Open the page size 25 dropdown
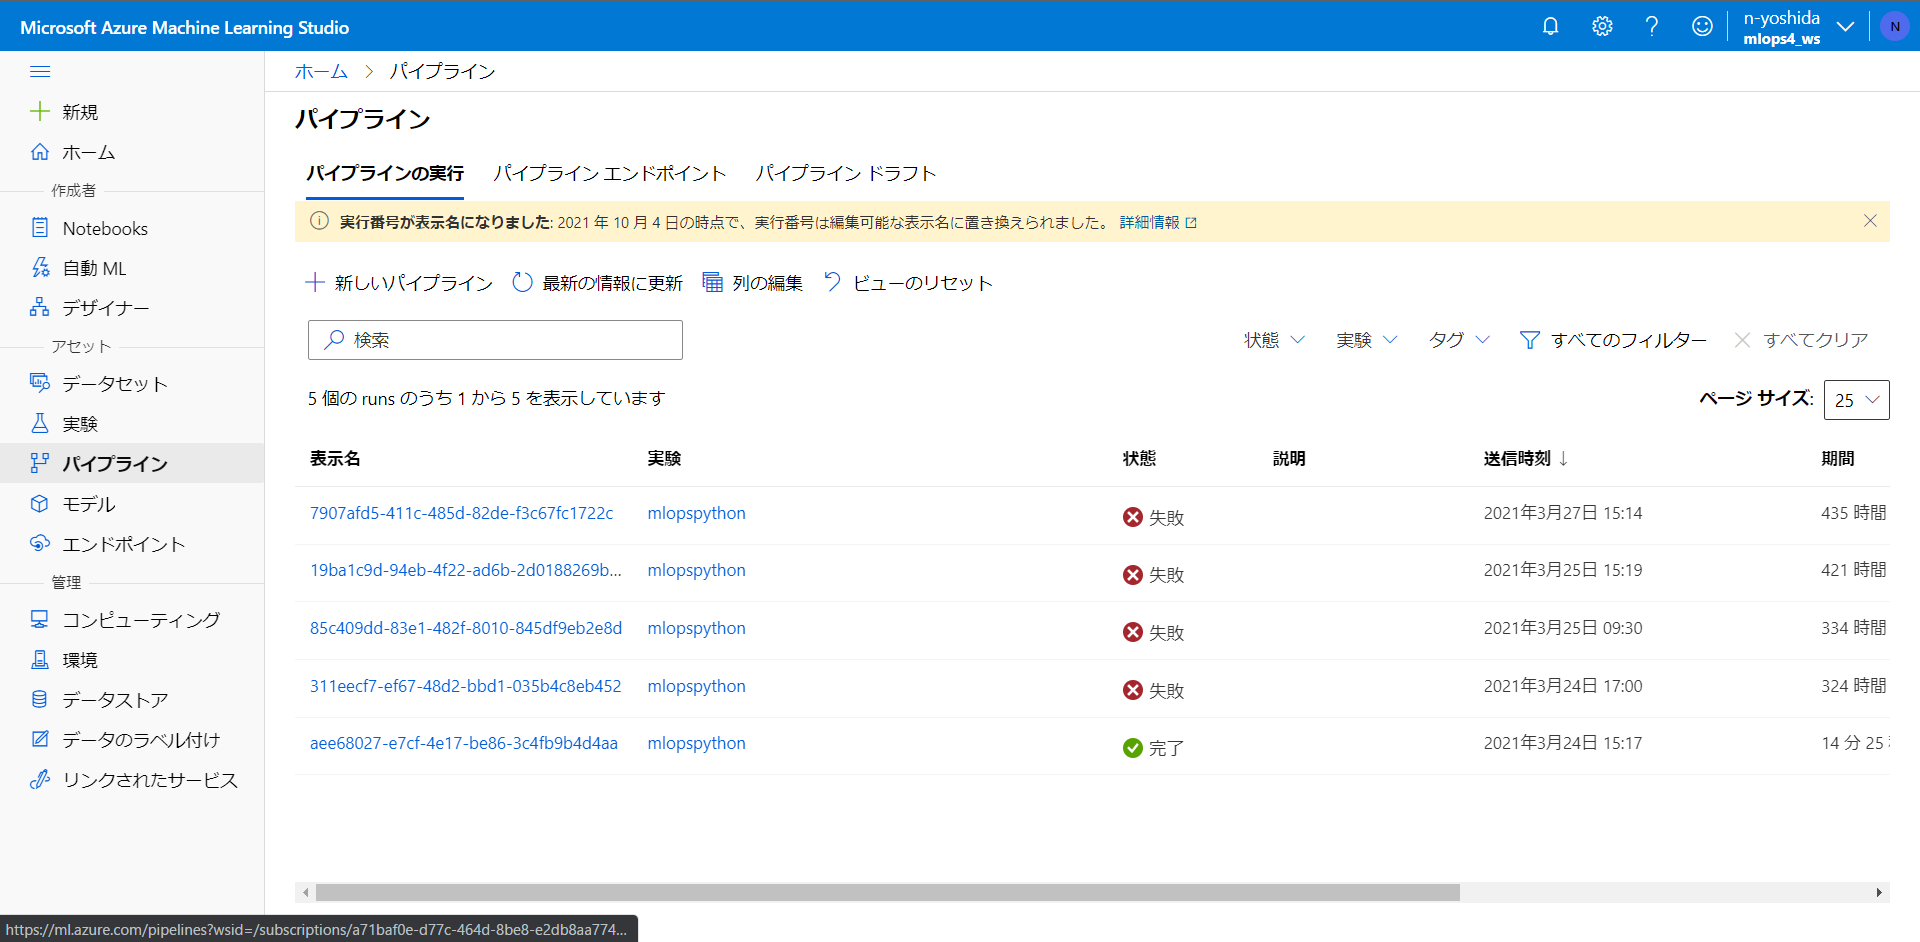Image resolution: width=1920 pixels, height=942 pixels. (x=1857, y=400)
